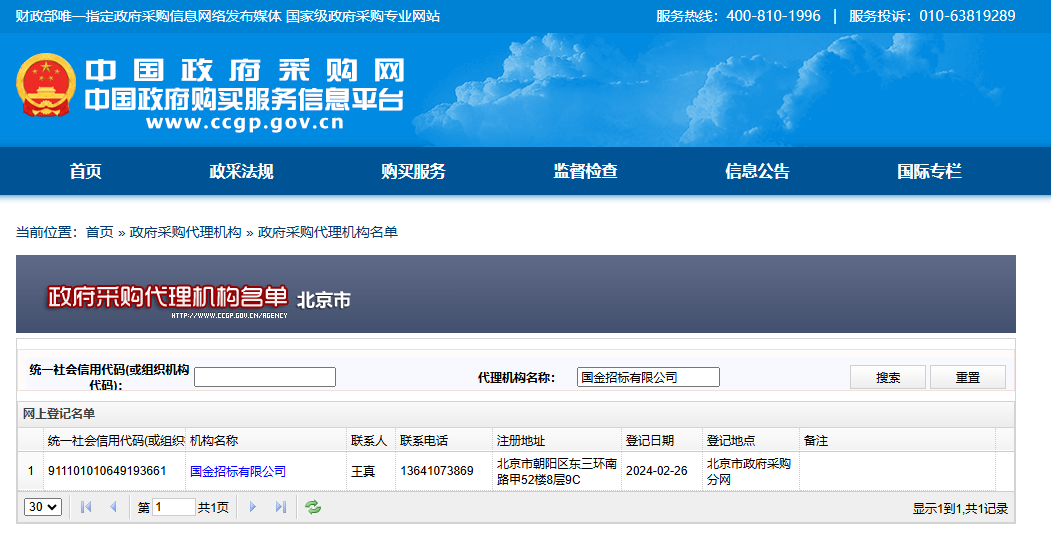Click the national emblem logo in header
This screenshot has height=553, width=1051.
pyautogui.click(x=46, y=87)
